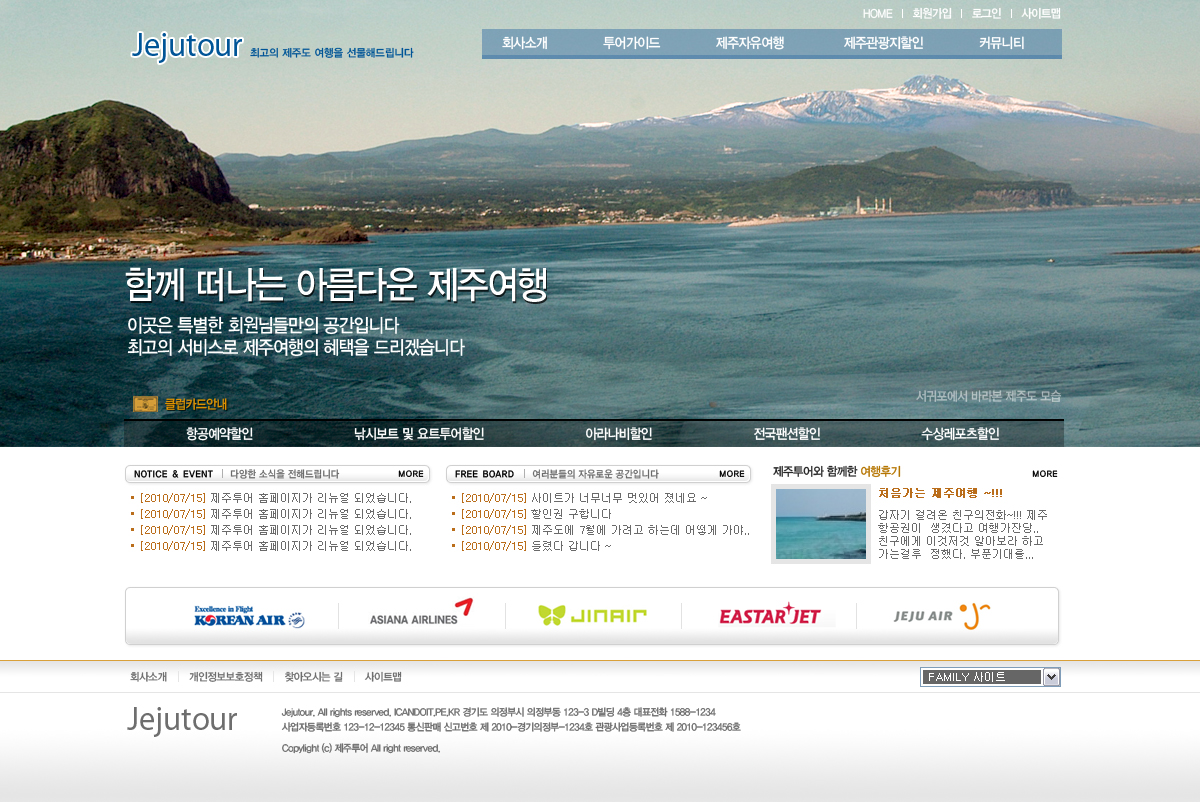Open the Korean Air logo link

[x=249, y=617]
